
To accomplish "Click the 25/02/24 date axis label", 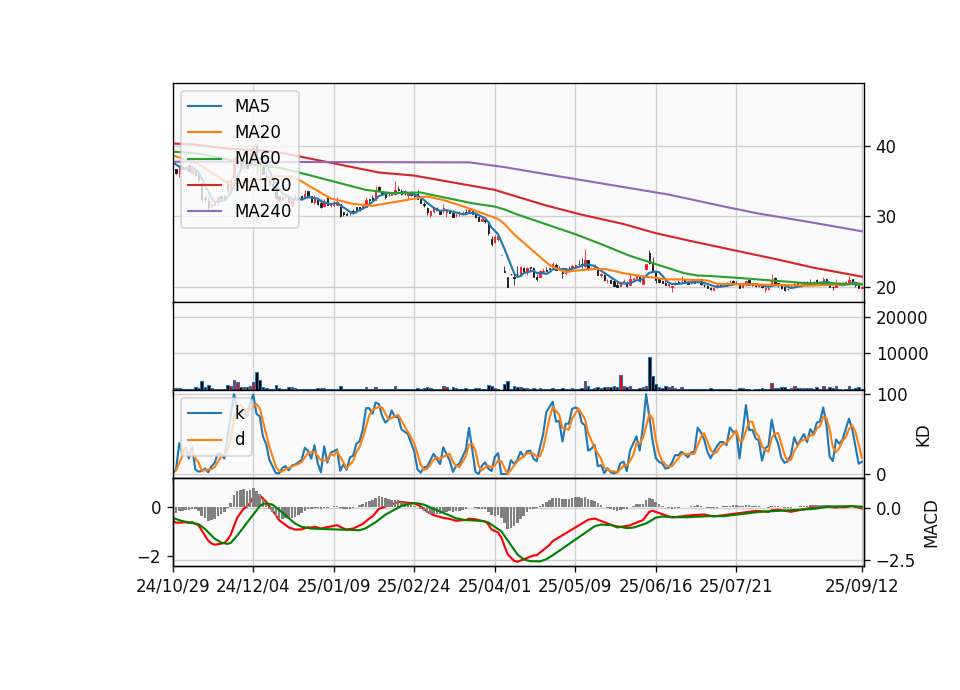I will (x=414, y=586).
